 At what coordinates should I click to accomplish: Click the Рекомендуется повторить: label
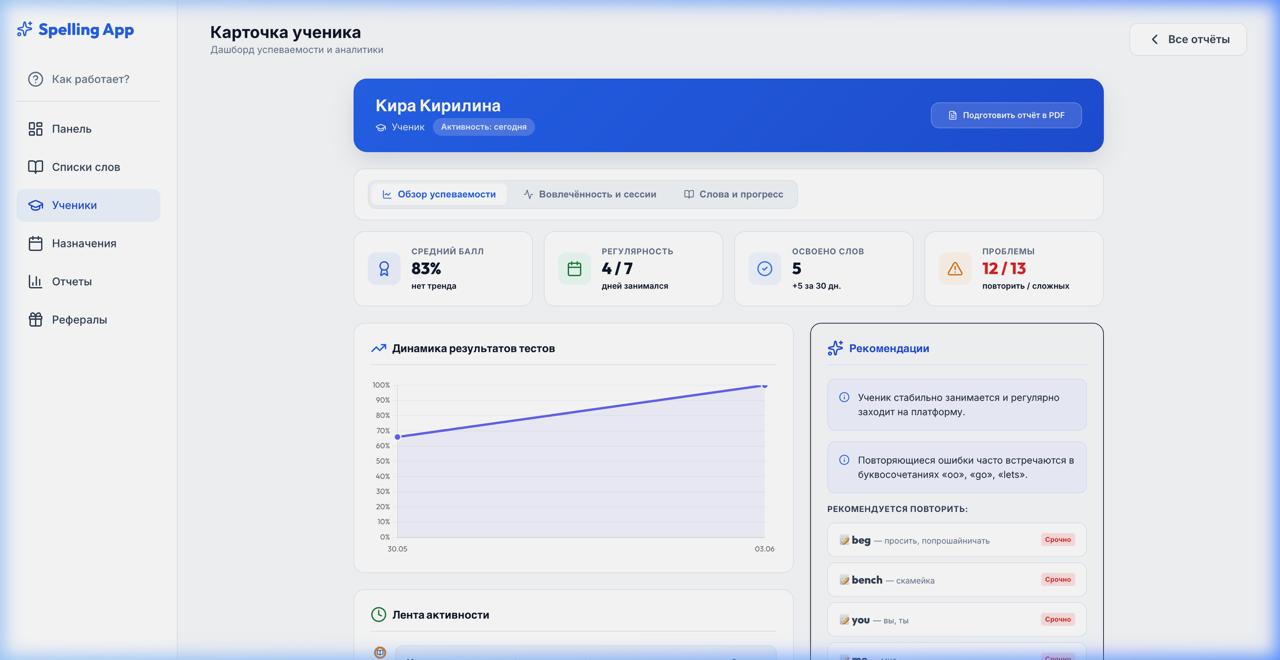(x=897, y=509)
